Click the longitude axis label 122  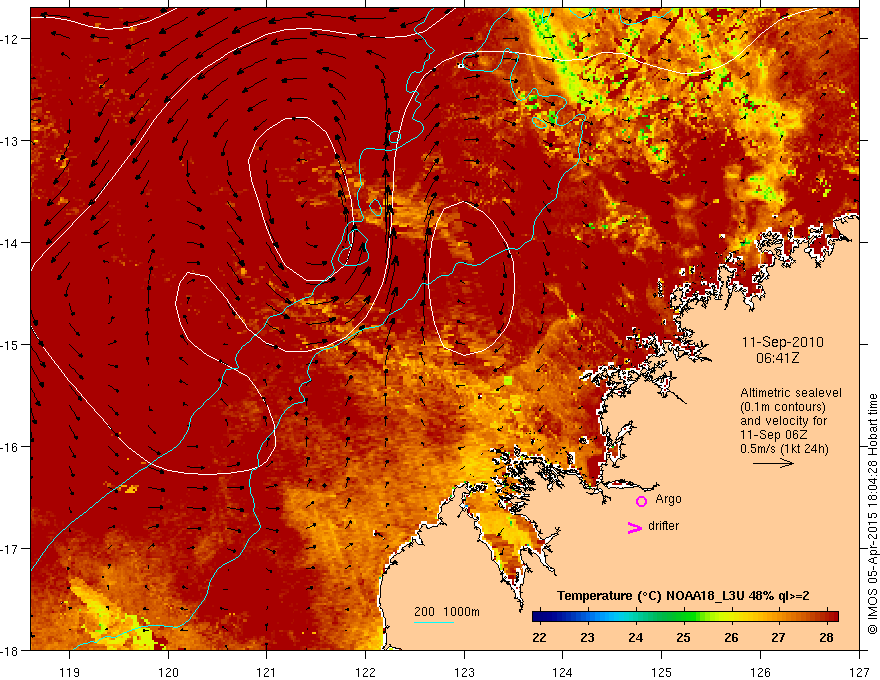(x=365, y=672)
